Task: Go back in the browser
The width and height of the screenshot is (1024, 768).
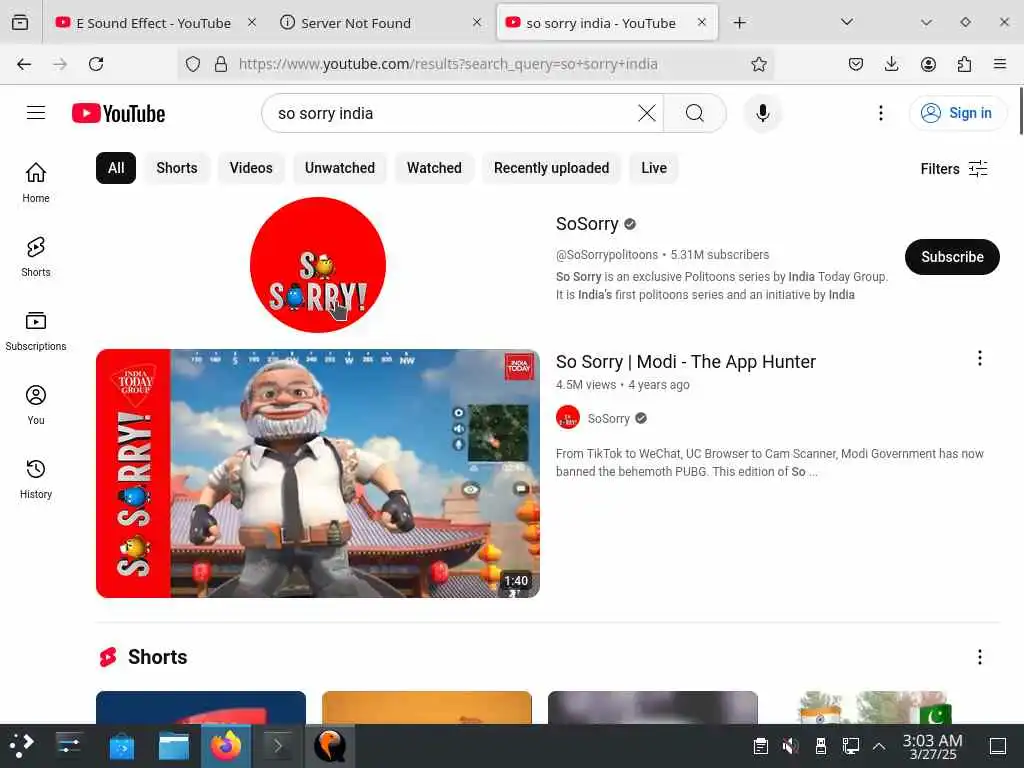Action: 24,64
